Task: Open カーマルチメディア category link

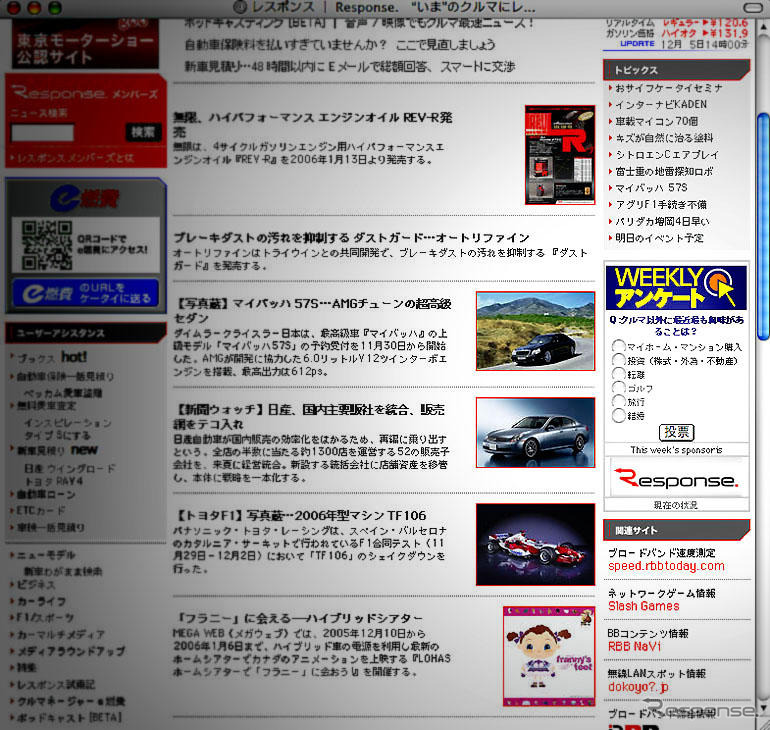Action: pos(61,634)
